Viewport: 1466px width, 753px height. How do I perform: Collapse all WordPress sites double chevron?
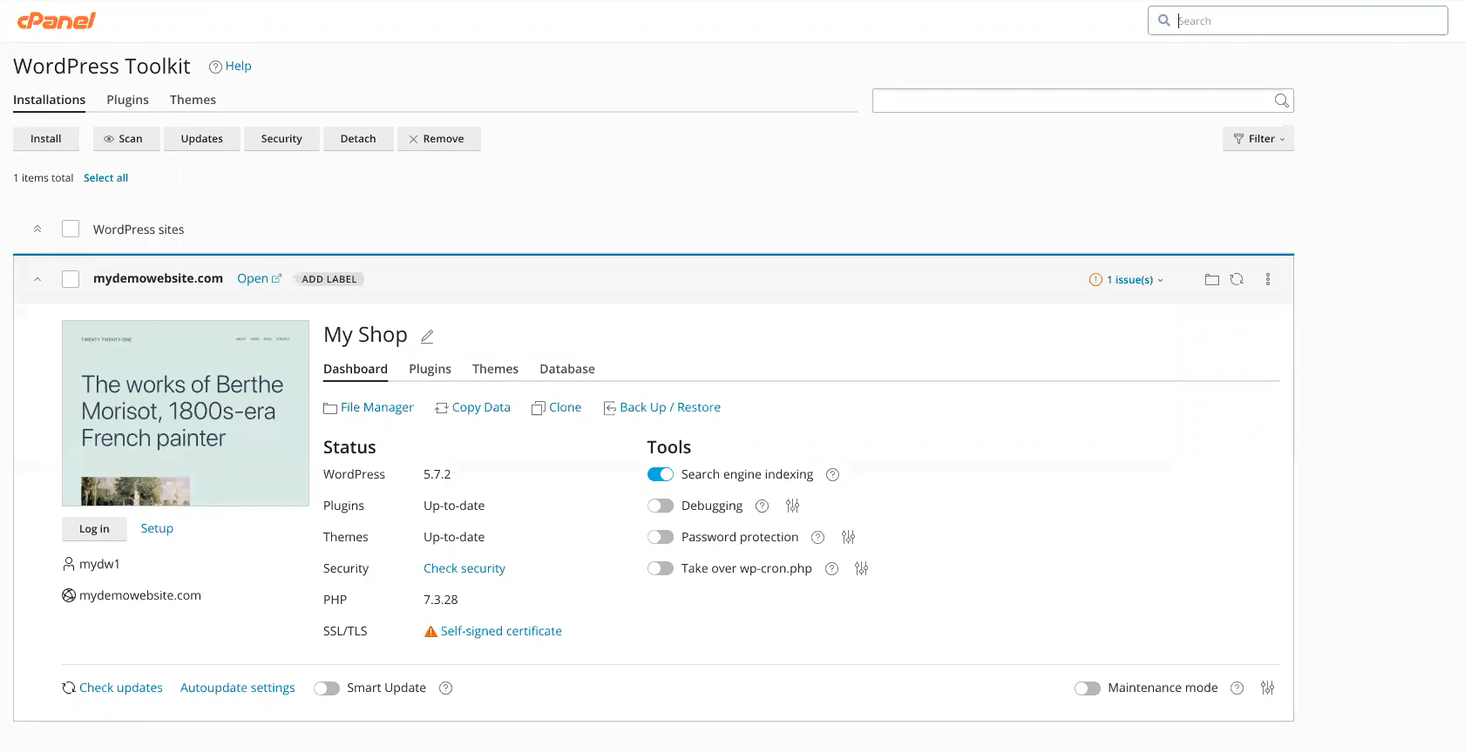(37, 229)
